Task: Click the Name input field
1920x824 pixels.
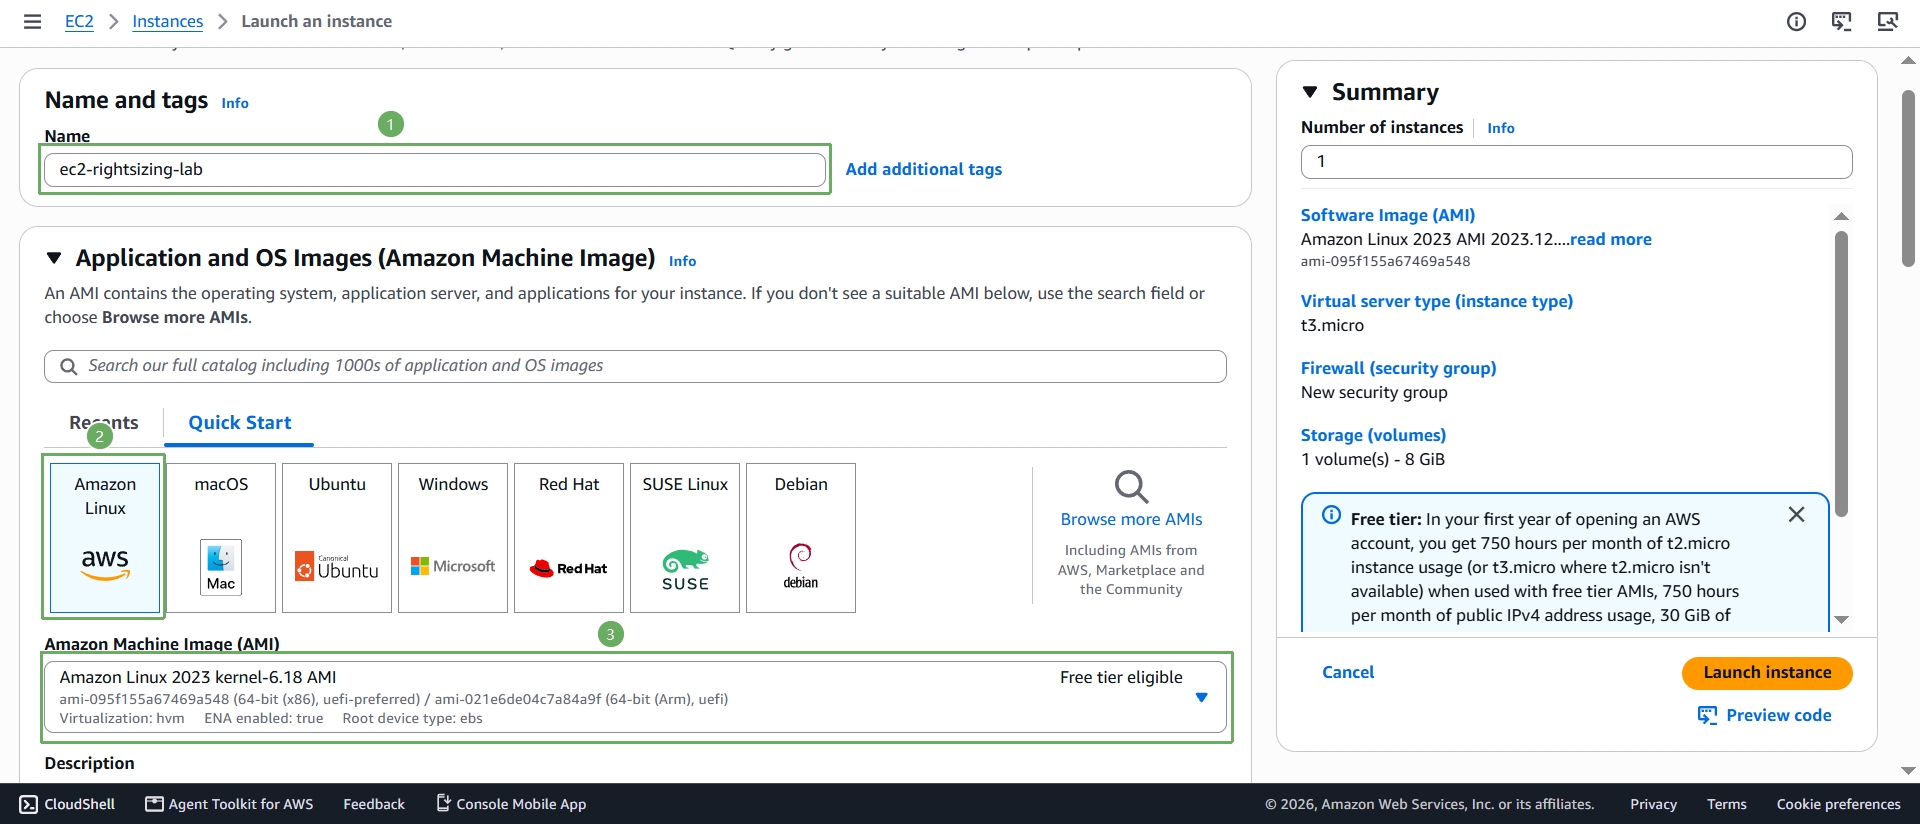Action: click(x=435, y=170)
